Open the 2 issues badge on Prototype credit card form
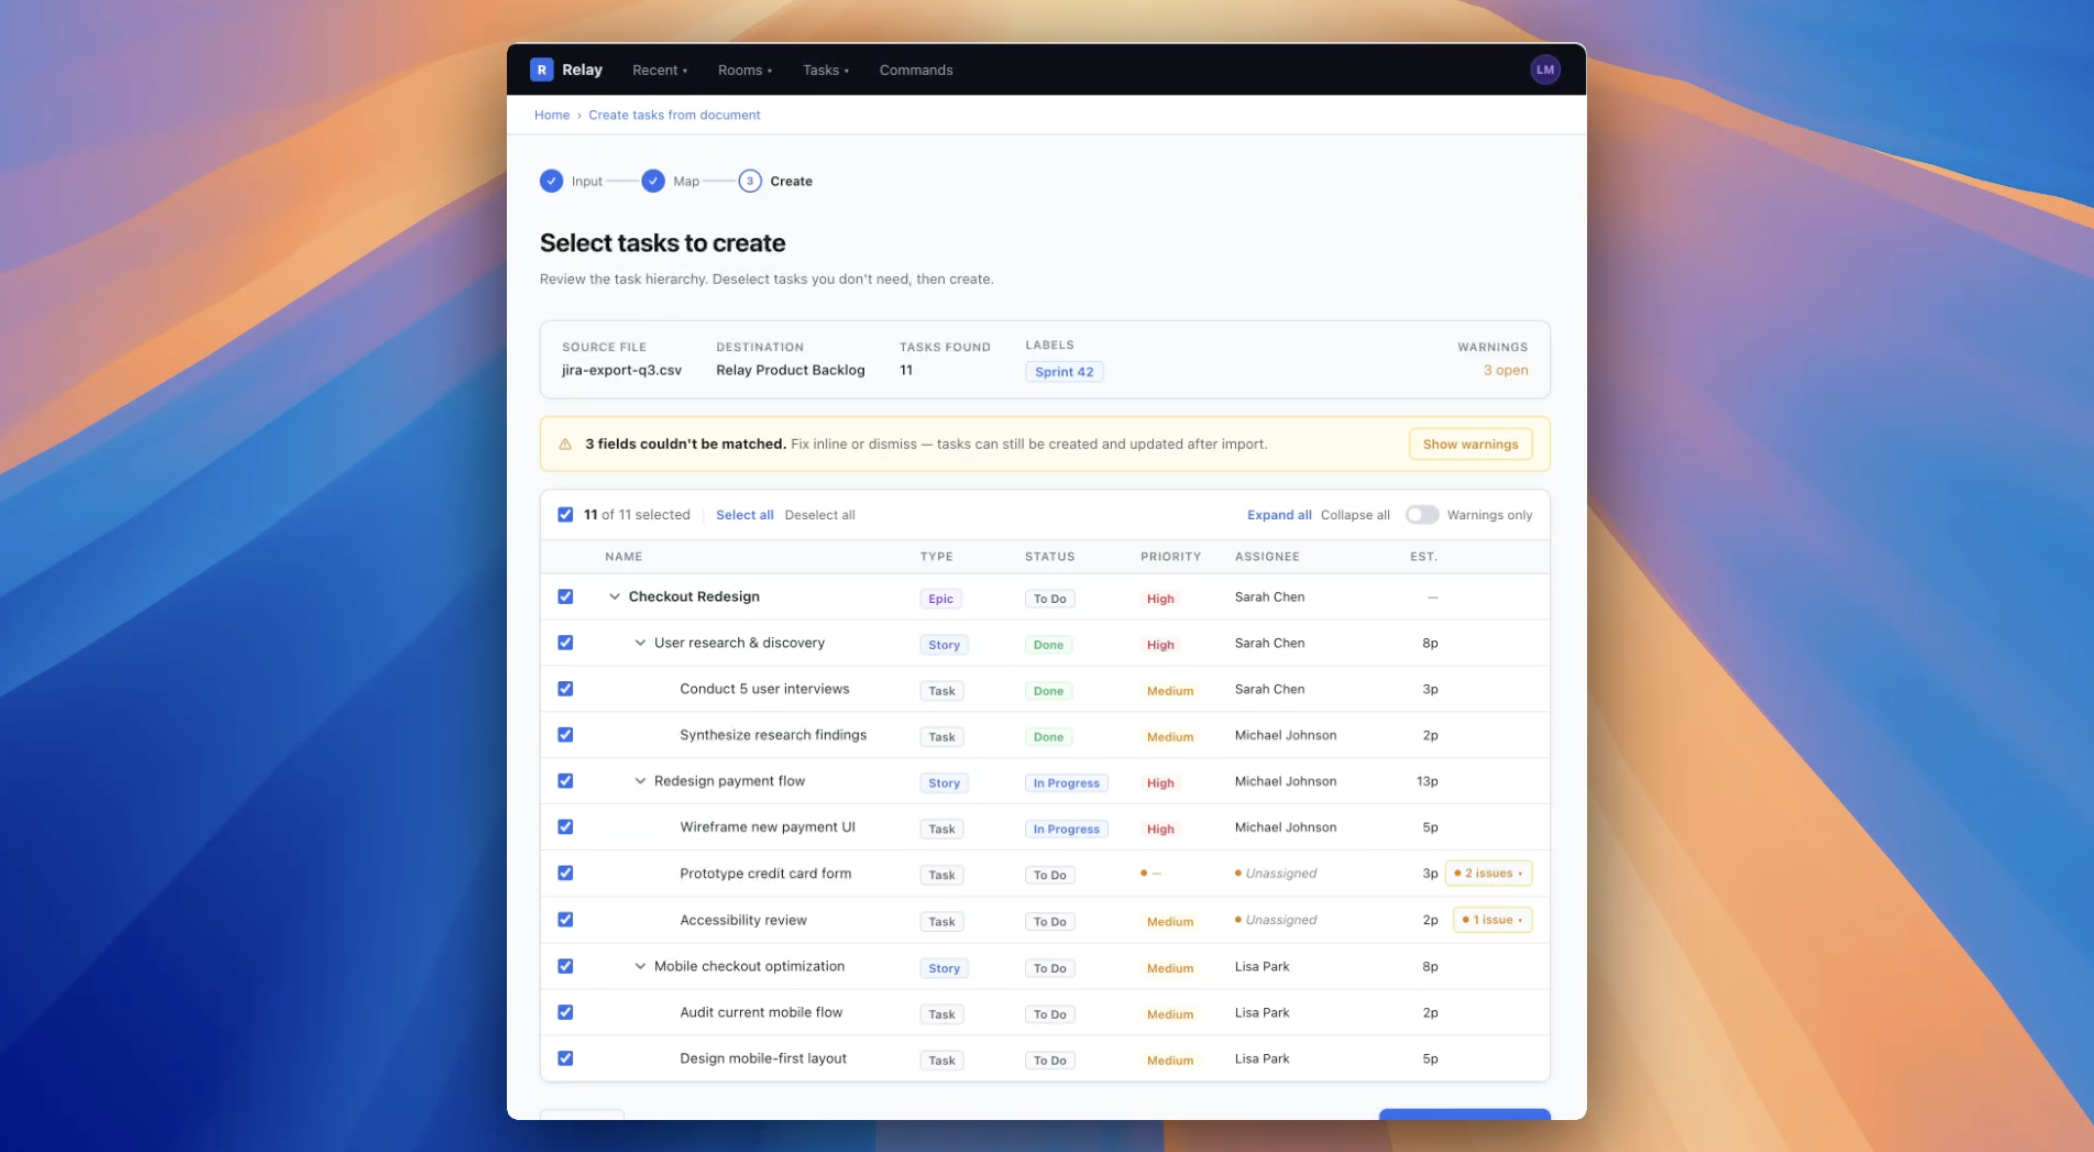This screenshot has height=1152, width=2094. tap(1489, 872)
